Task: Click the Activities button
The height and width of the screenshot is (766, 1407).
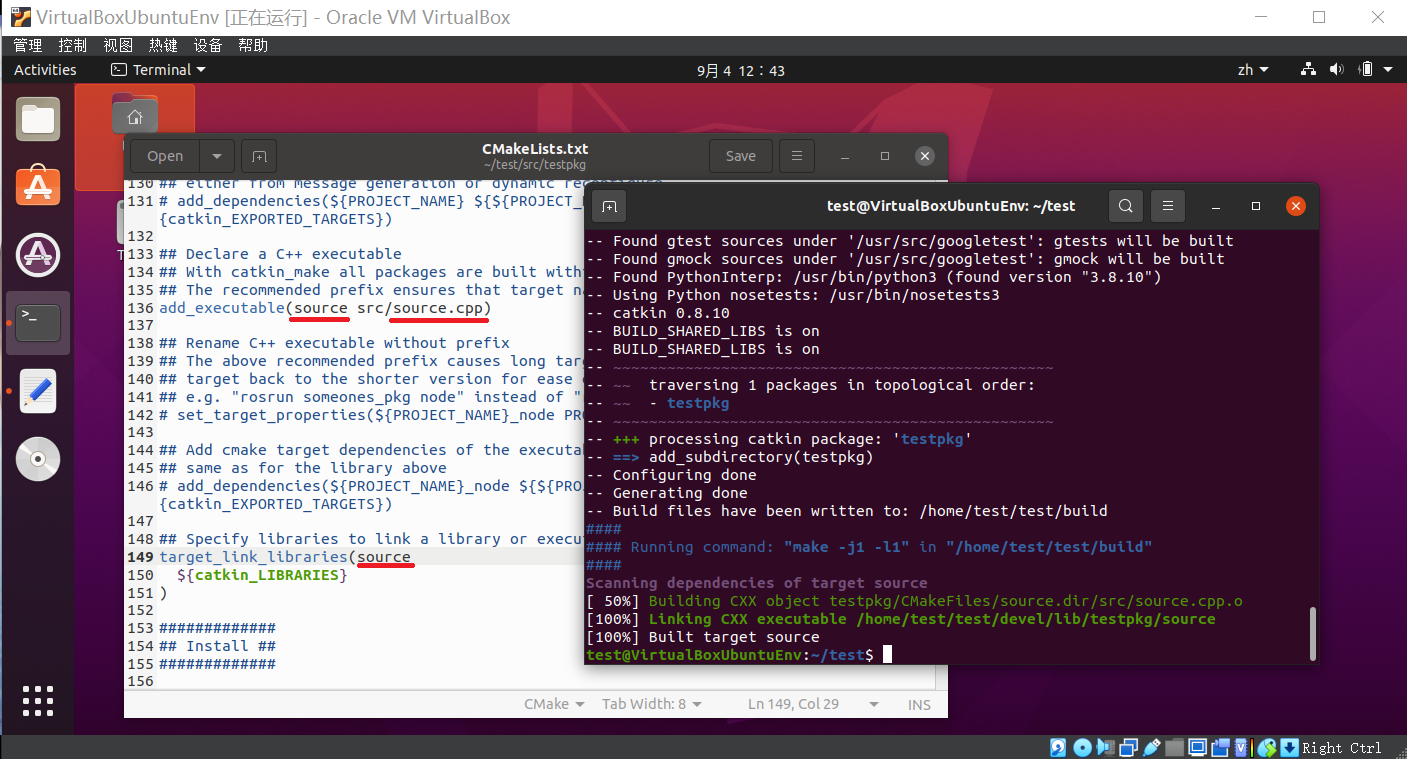Action: (x=45, y=70)
